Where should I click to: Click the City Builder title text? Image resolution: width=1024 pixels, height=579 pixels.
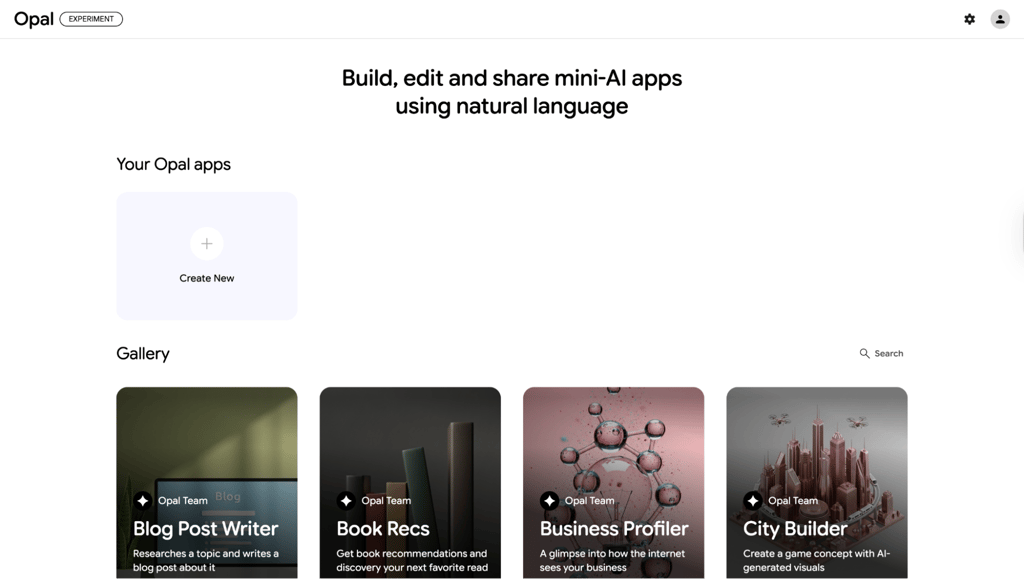tap(795, 529)
